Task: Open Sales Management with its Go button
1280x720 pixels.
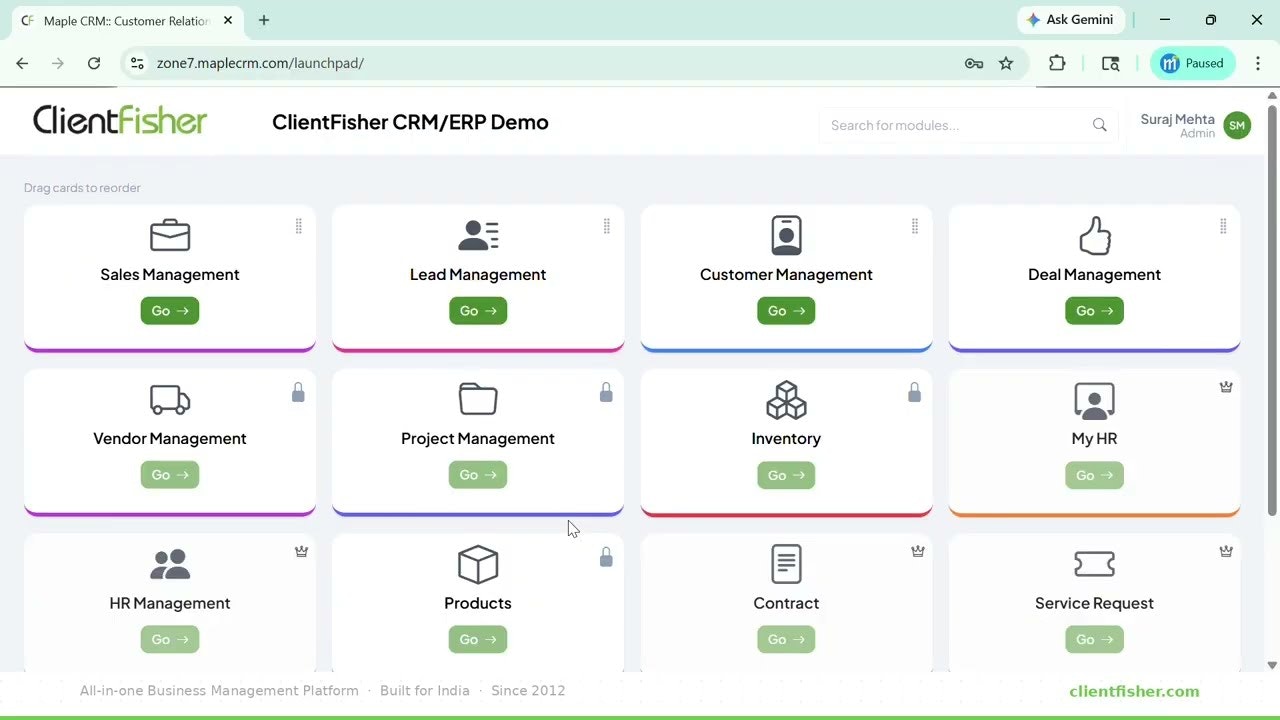Action: coord(170,311)
